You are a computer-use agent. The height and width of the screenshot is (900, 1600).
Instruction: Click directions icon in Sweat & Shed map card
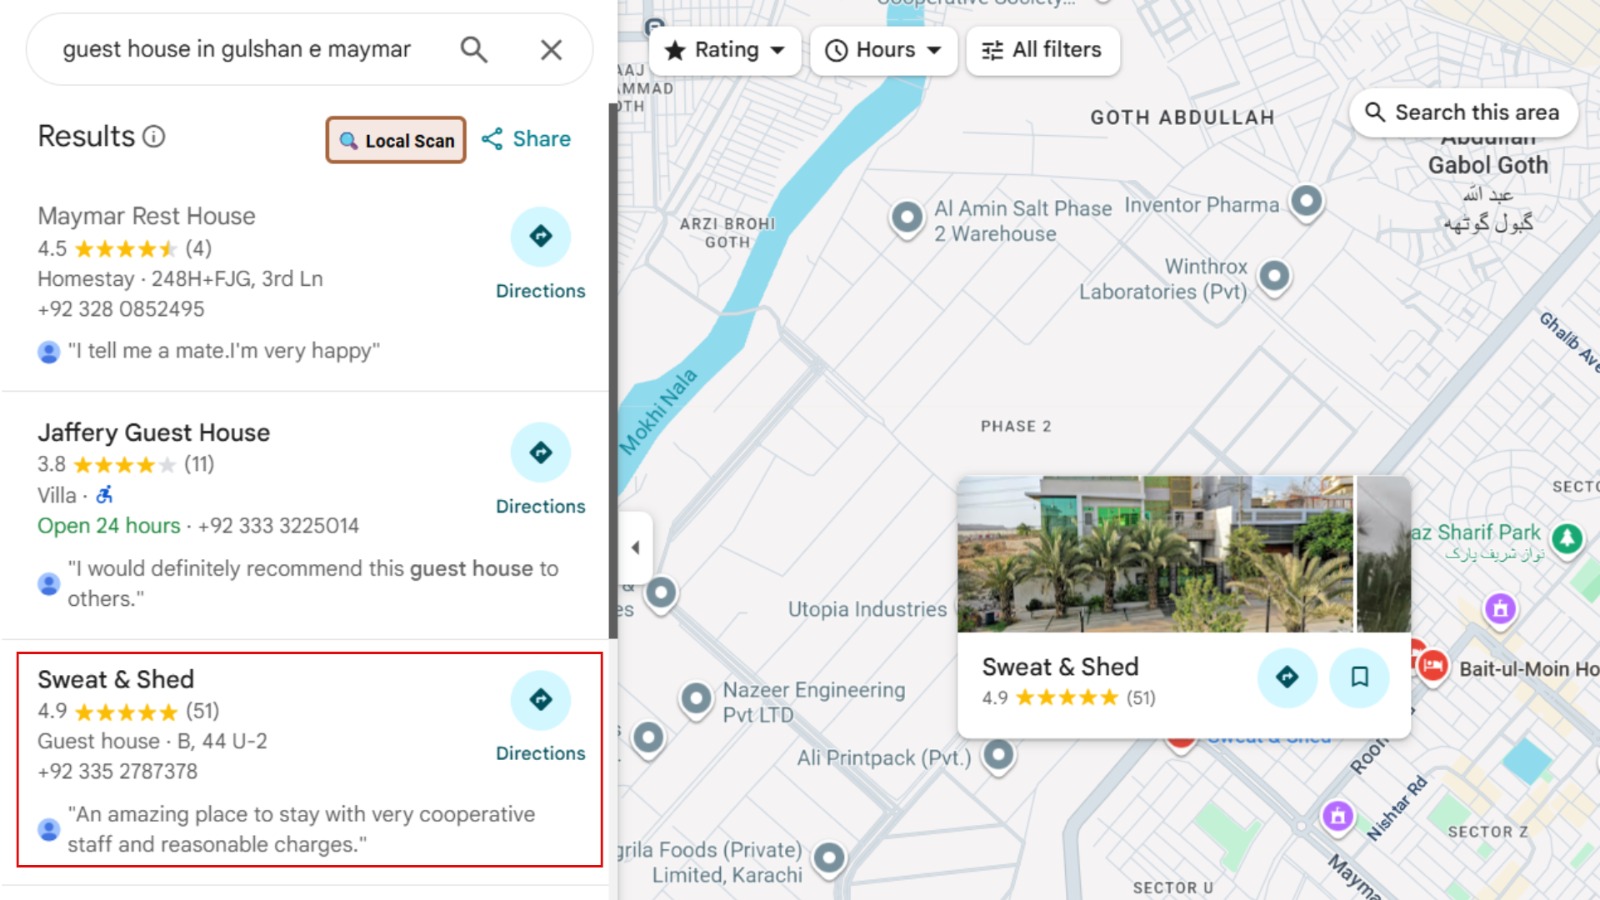click(x=1287, y=677)
